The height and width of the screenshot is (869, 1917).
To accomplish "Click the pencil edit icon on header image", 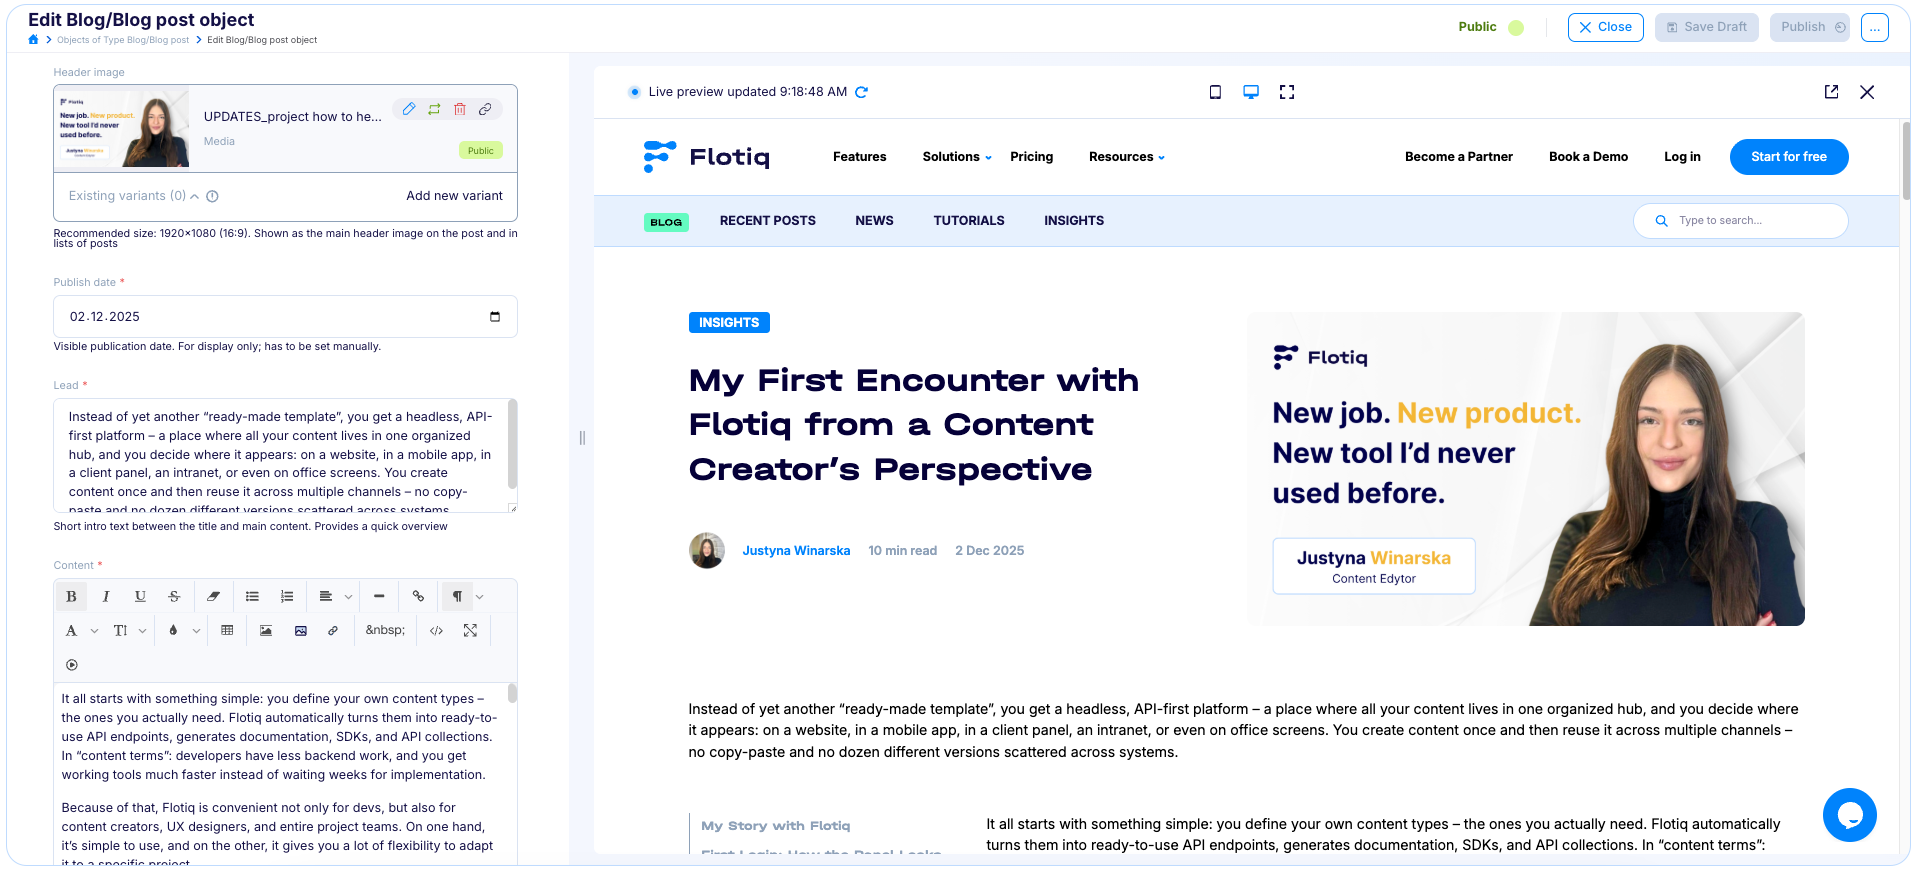I will click(409, 109).
